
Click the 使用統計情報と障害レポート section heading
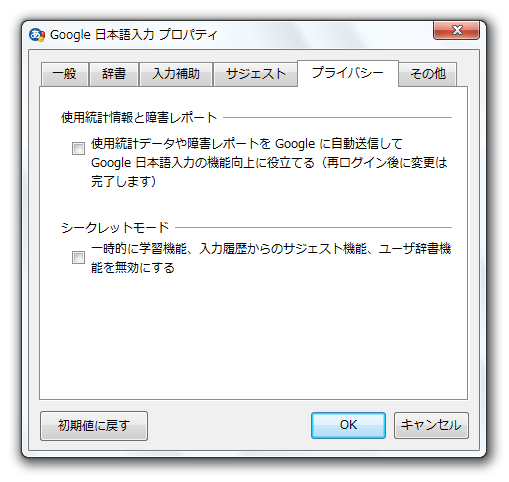point(139,118)
